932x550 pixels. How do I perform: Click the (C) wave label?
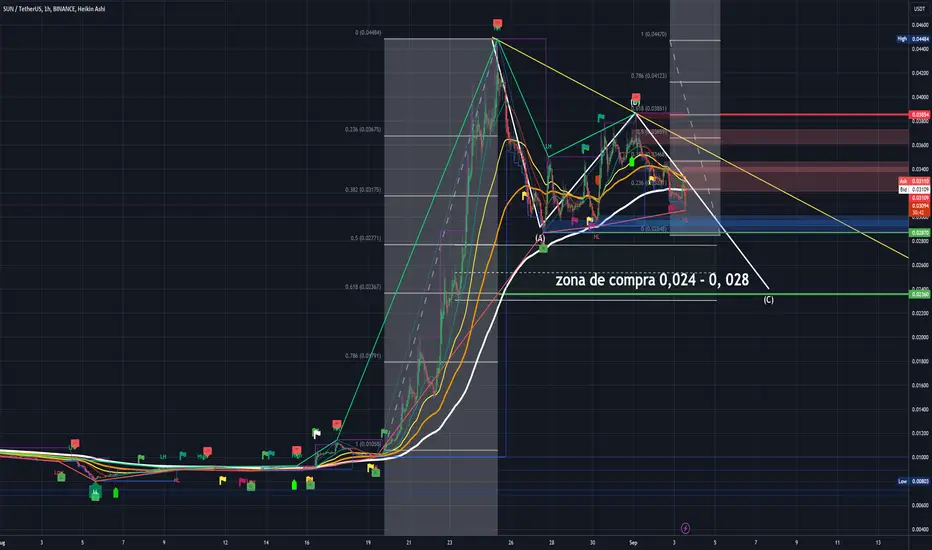coord(769,300)
